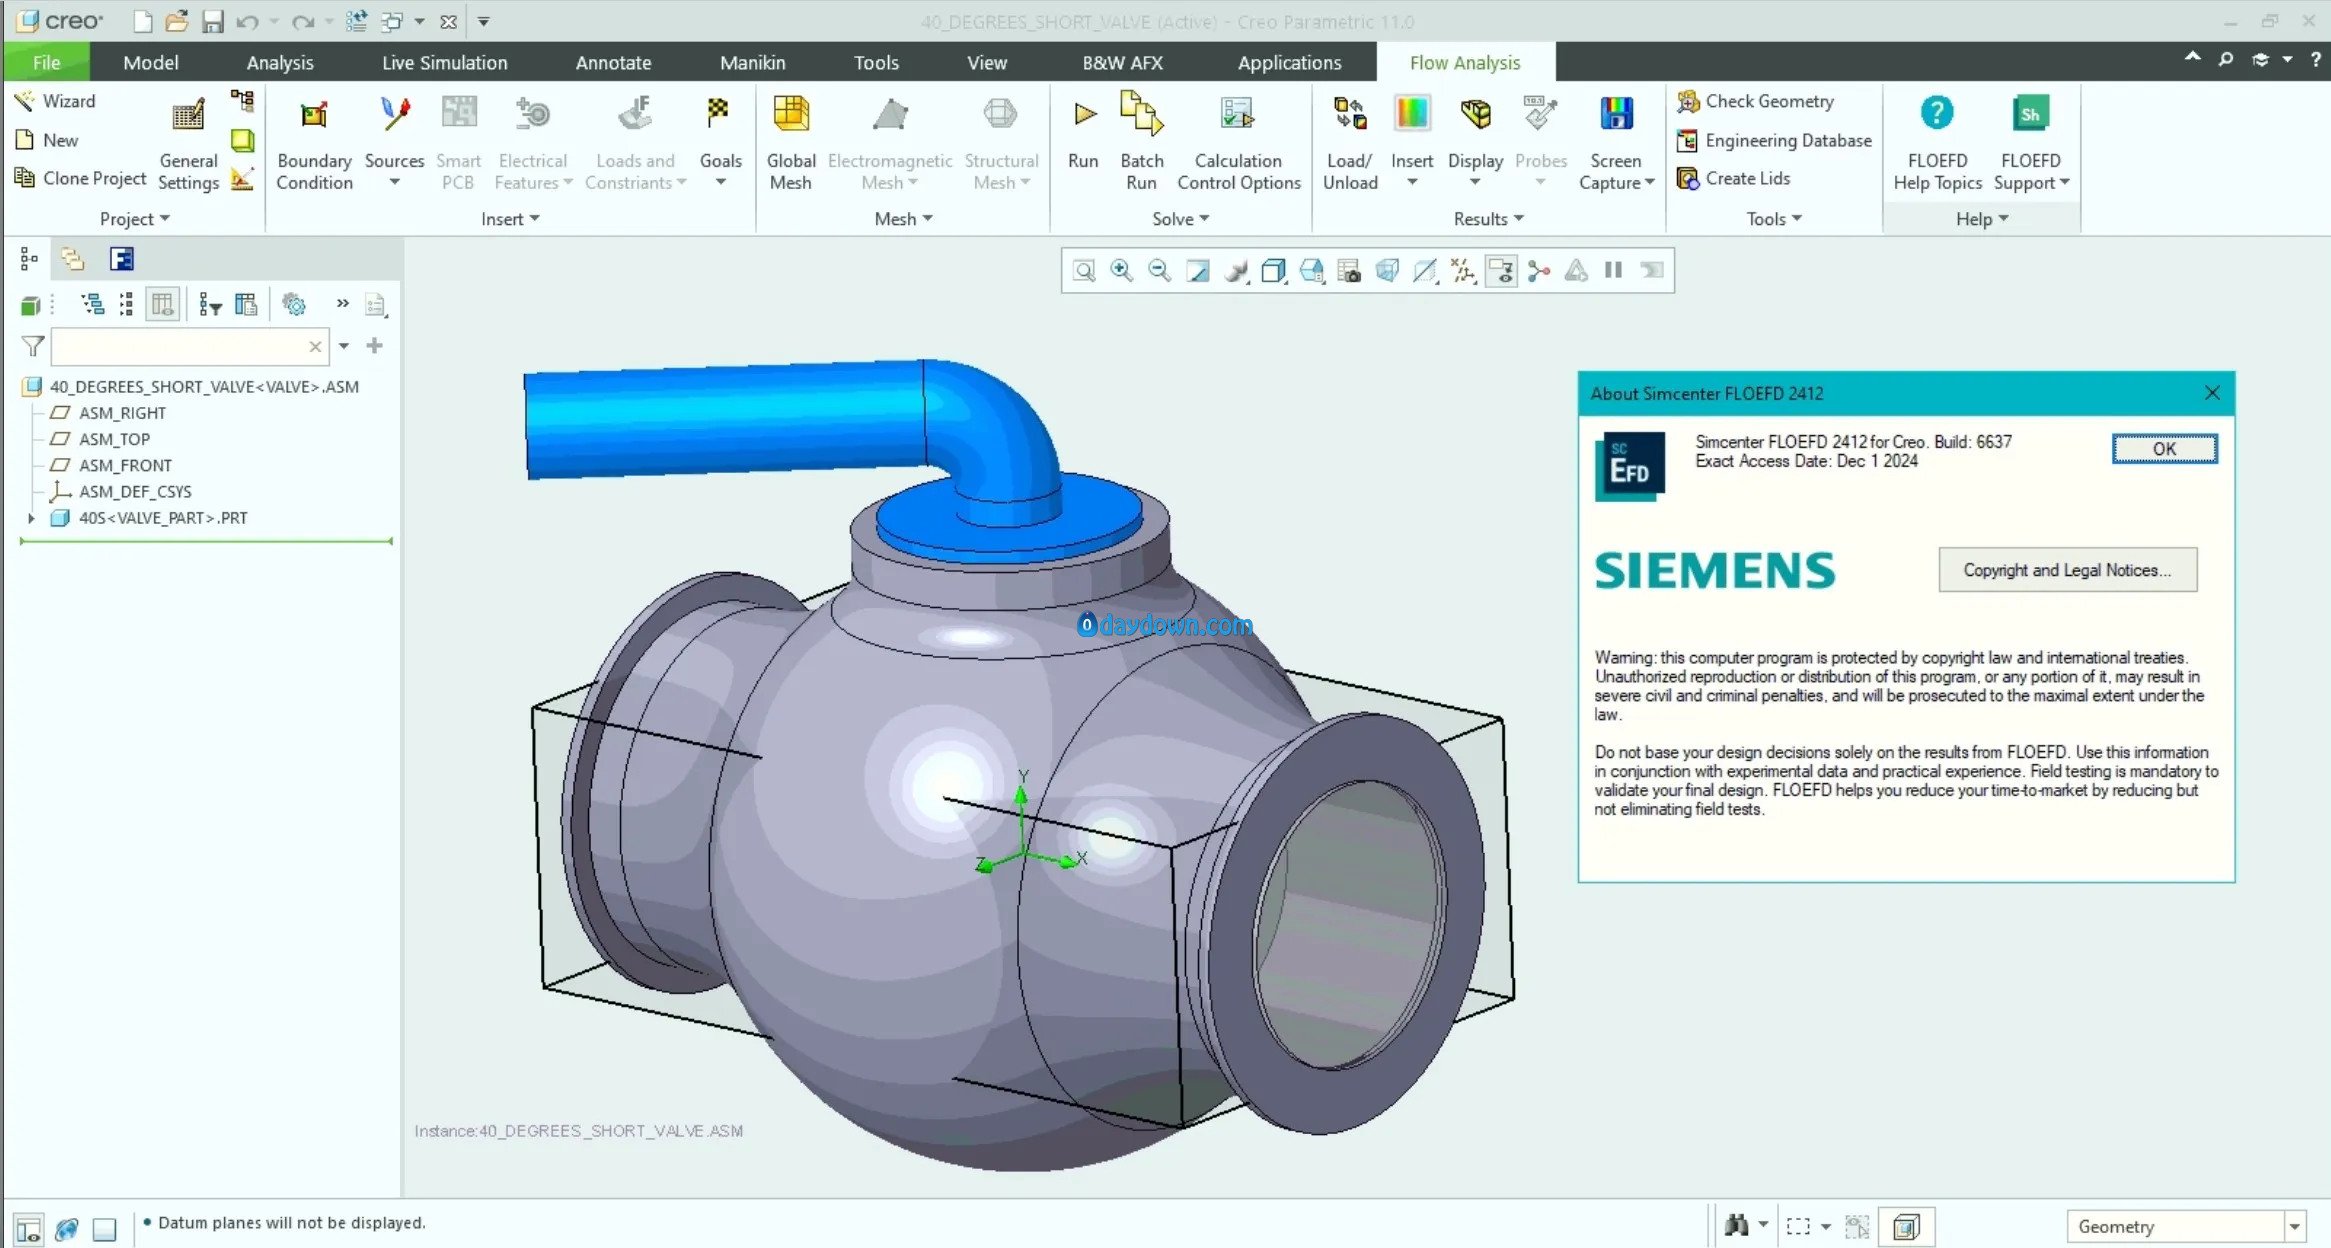
Task: Switch to the Live Simulation tab
Action: coord(444,62)
